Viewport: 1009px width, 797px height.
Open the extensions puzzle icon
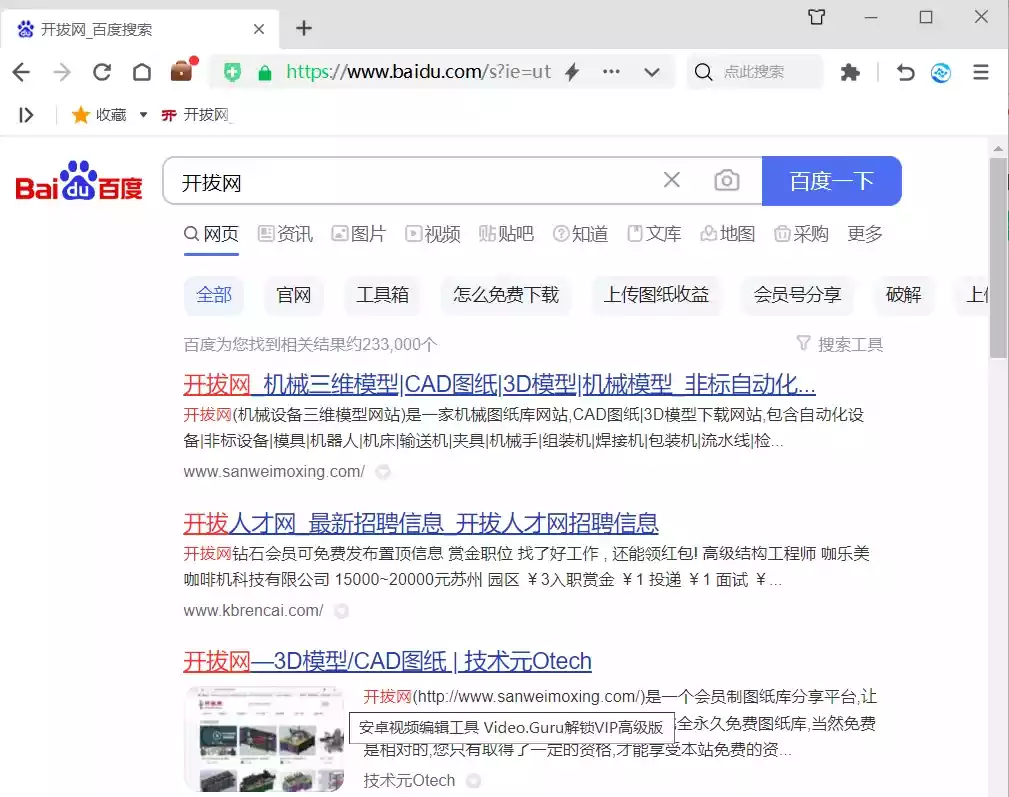(x=850, y=72)
